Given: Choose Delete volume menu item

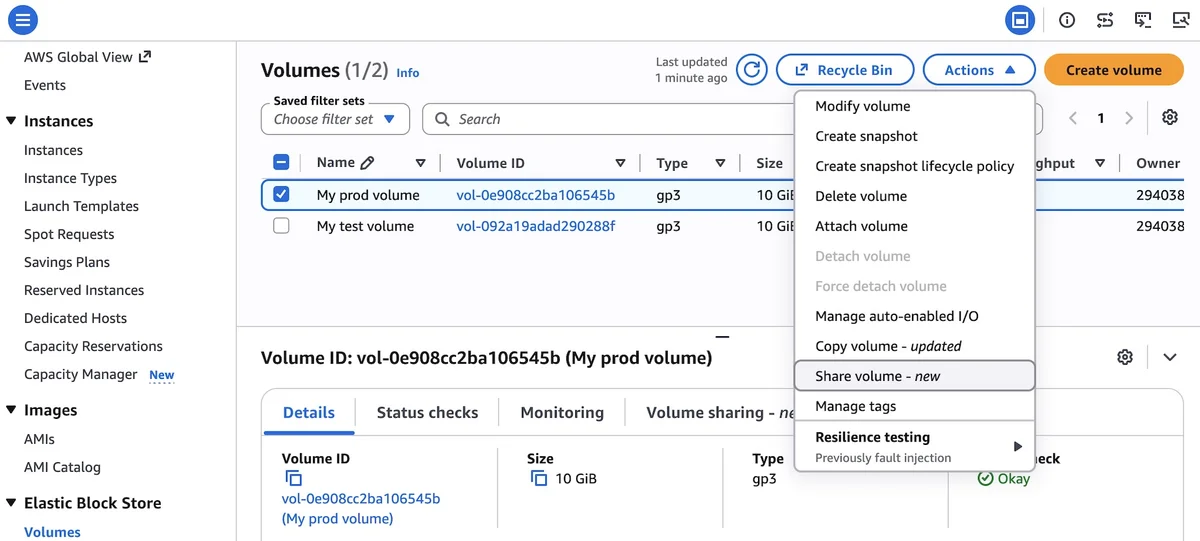Looking at the screenshot, I should pyautogui.click(x=914, y=196).
